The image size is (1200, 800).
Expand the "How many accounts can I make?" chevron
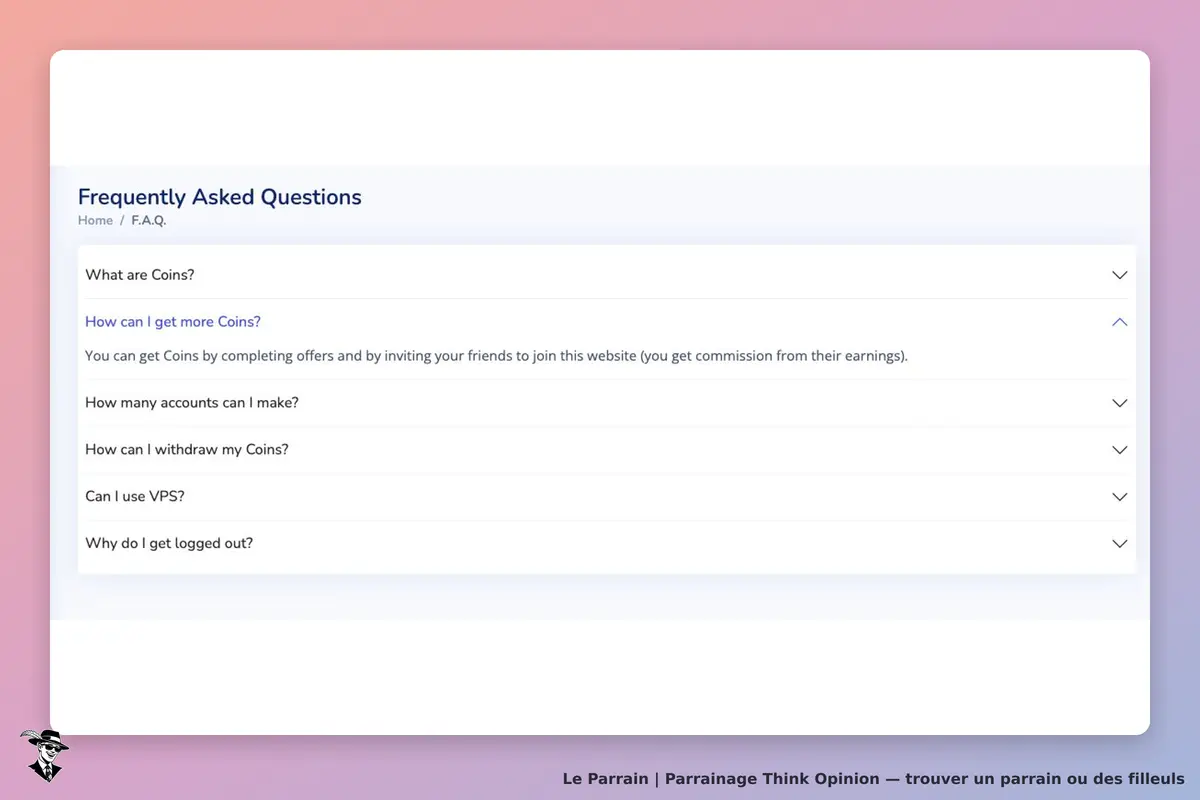tap(1120, 403)
